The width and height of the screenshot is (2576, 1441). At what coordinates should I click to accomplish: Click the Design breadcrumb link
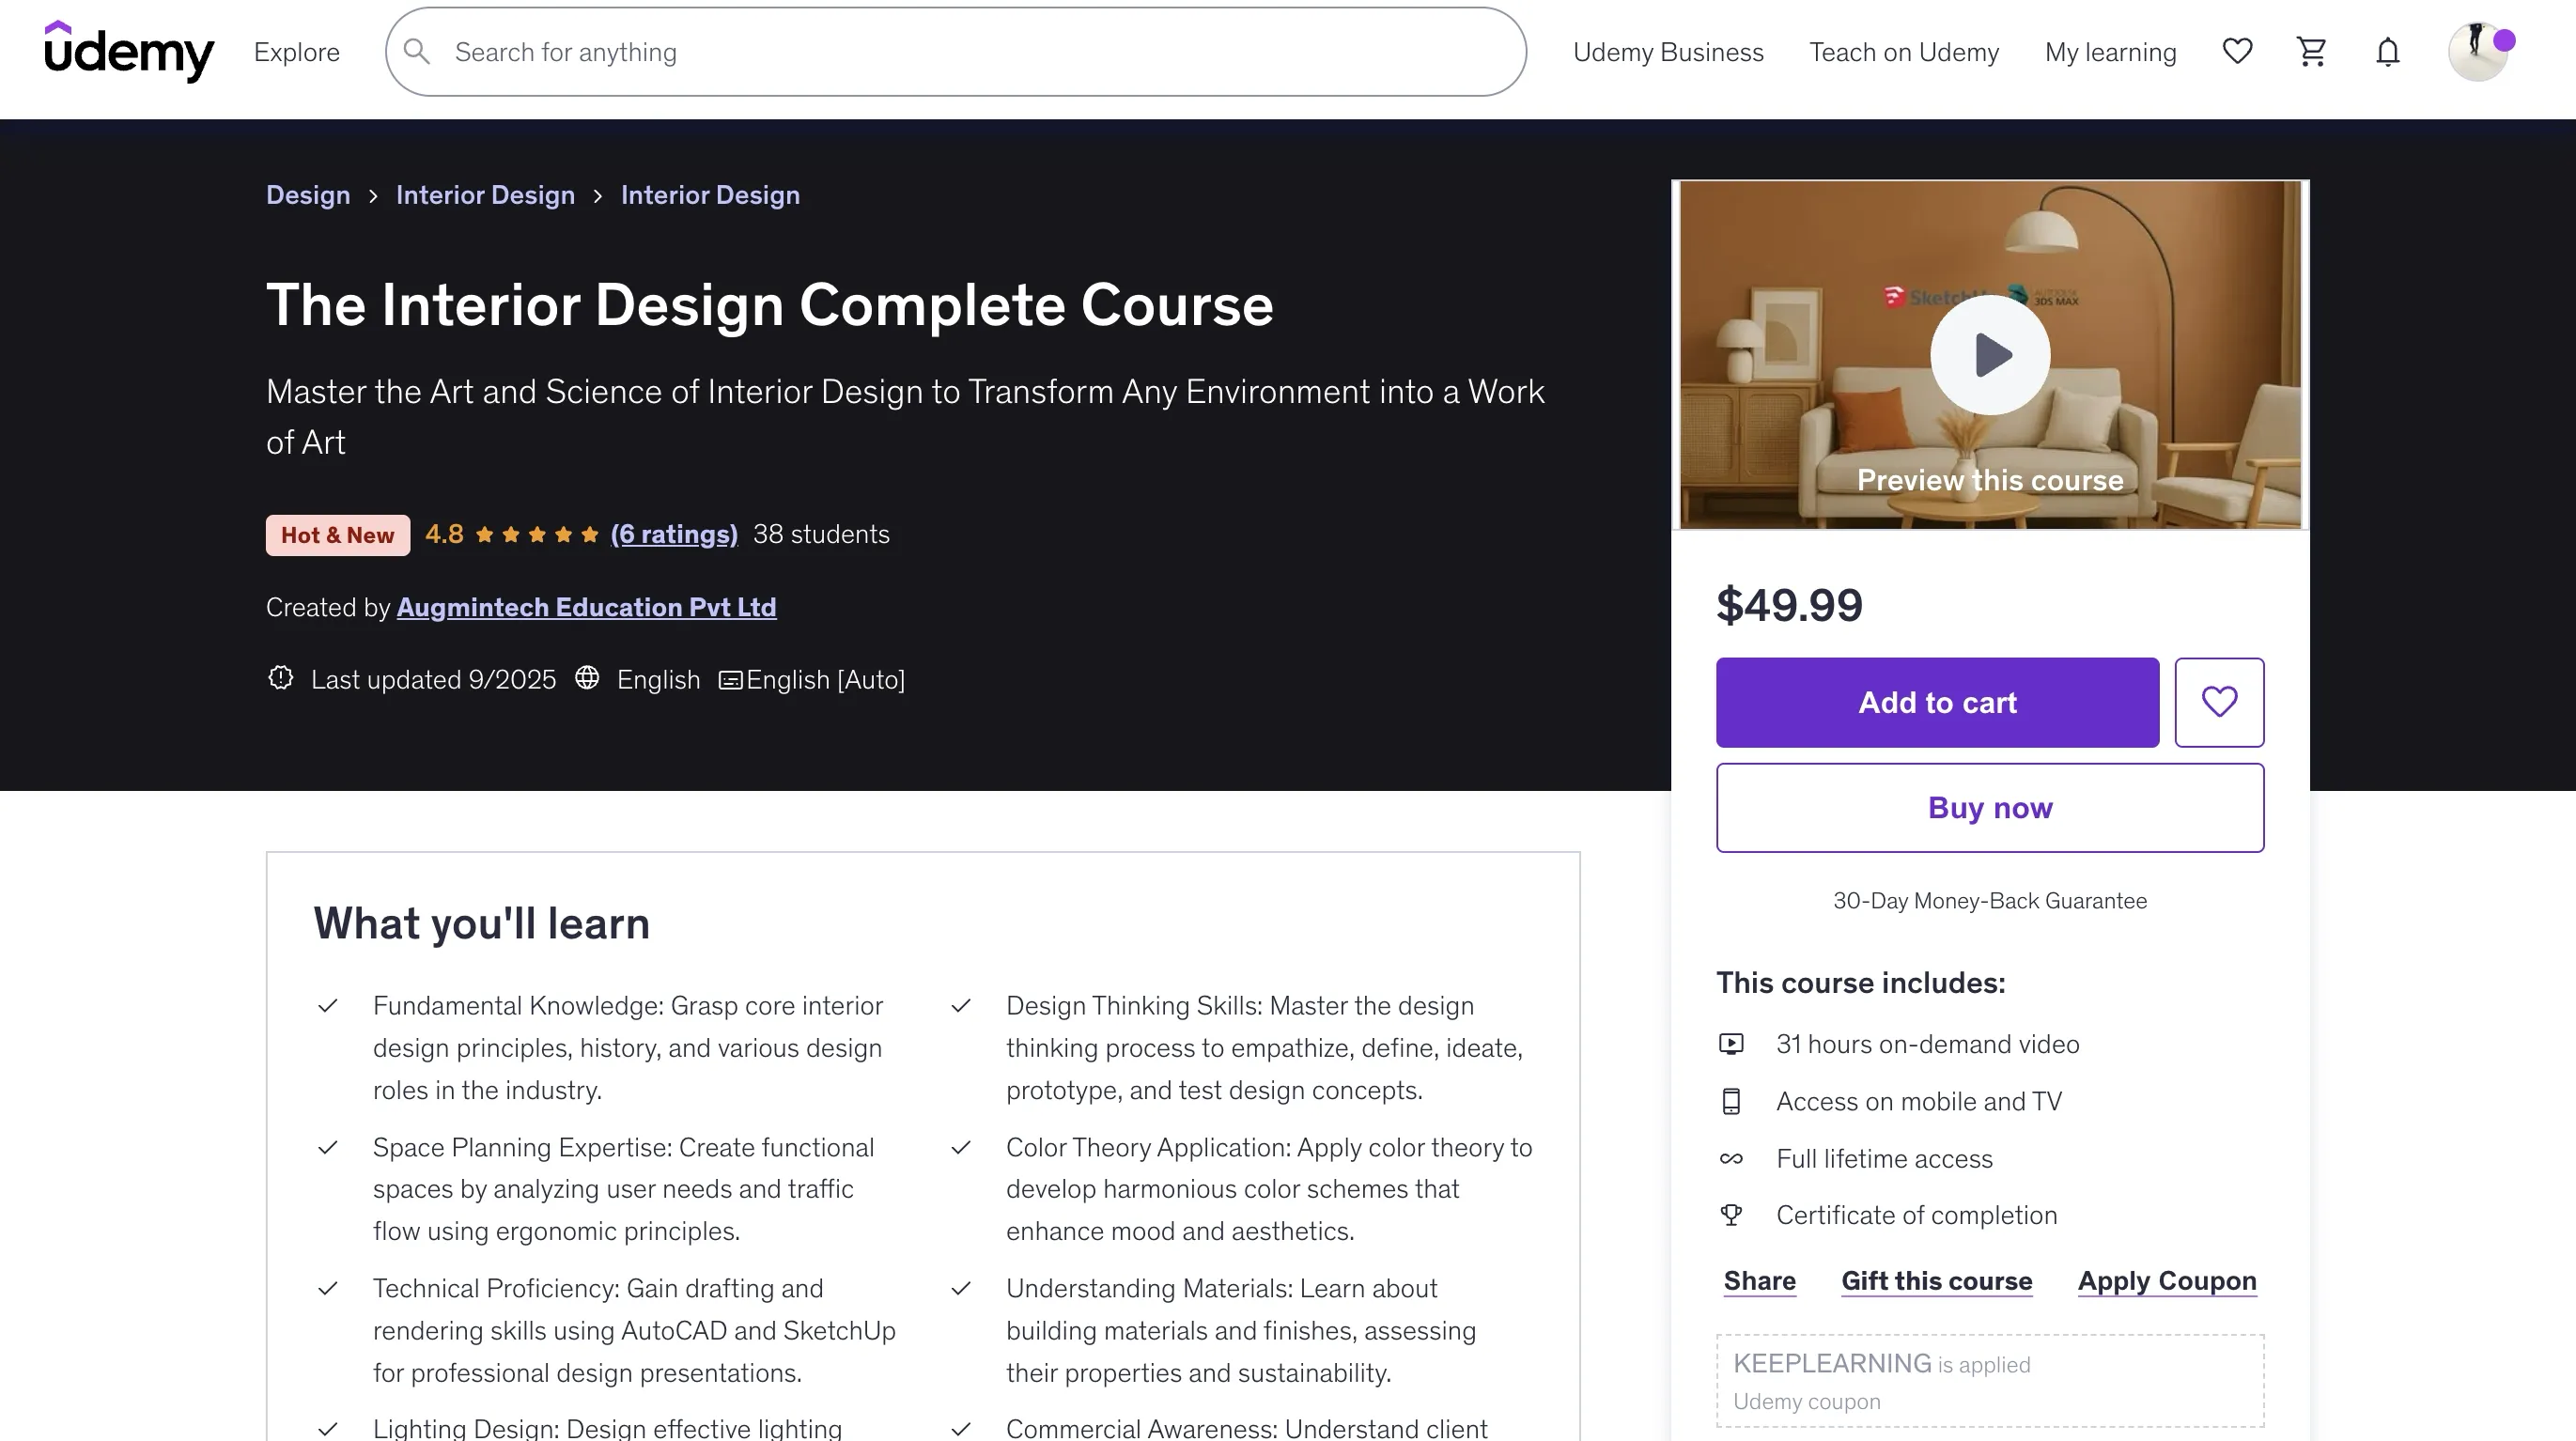click(x=308, y=195)
